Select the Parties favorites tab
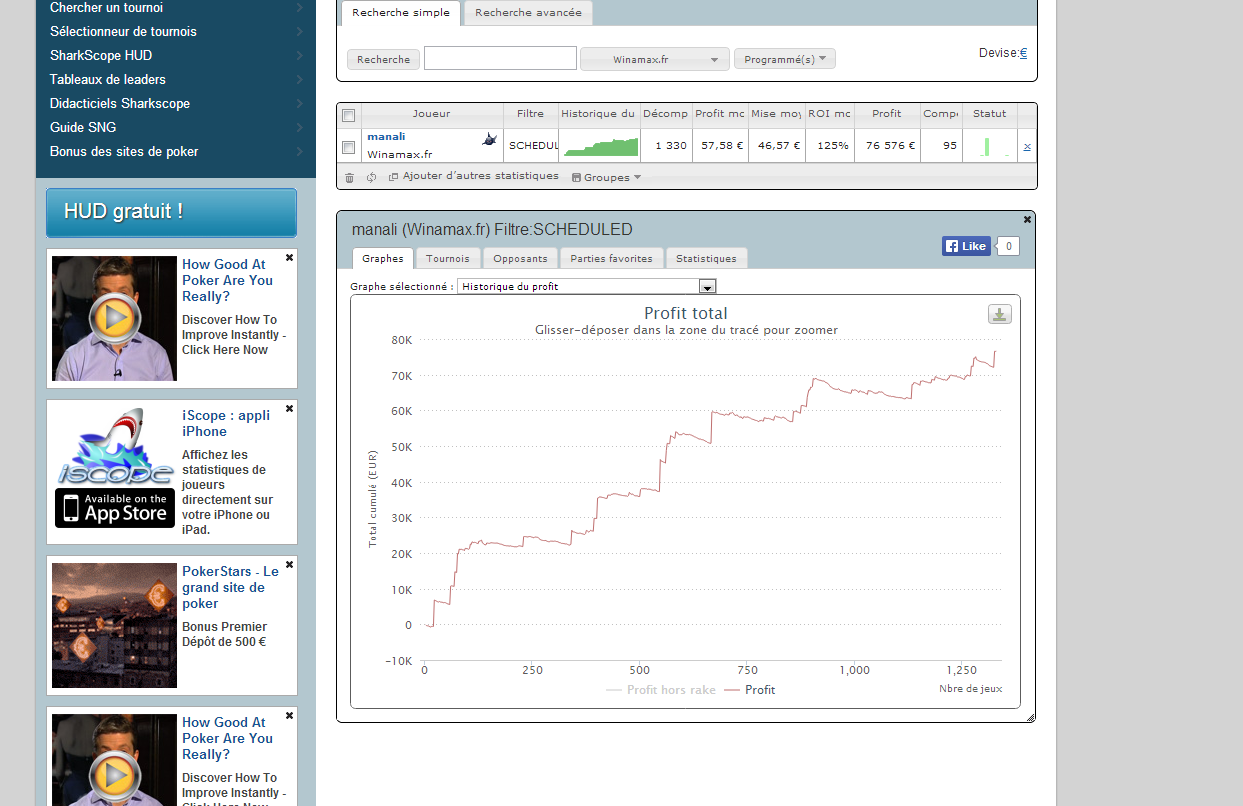 point(612,258)
